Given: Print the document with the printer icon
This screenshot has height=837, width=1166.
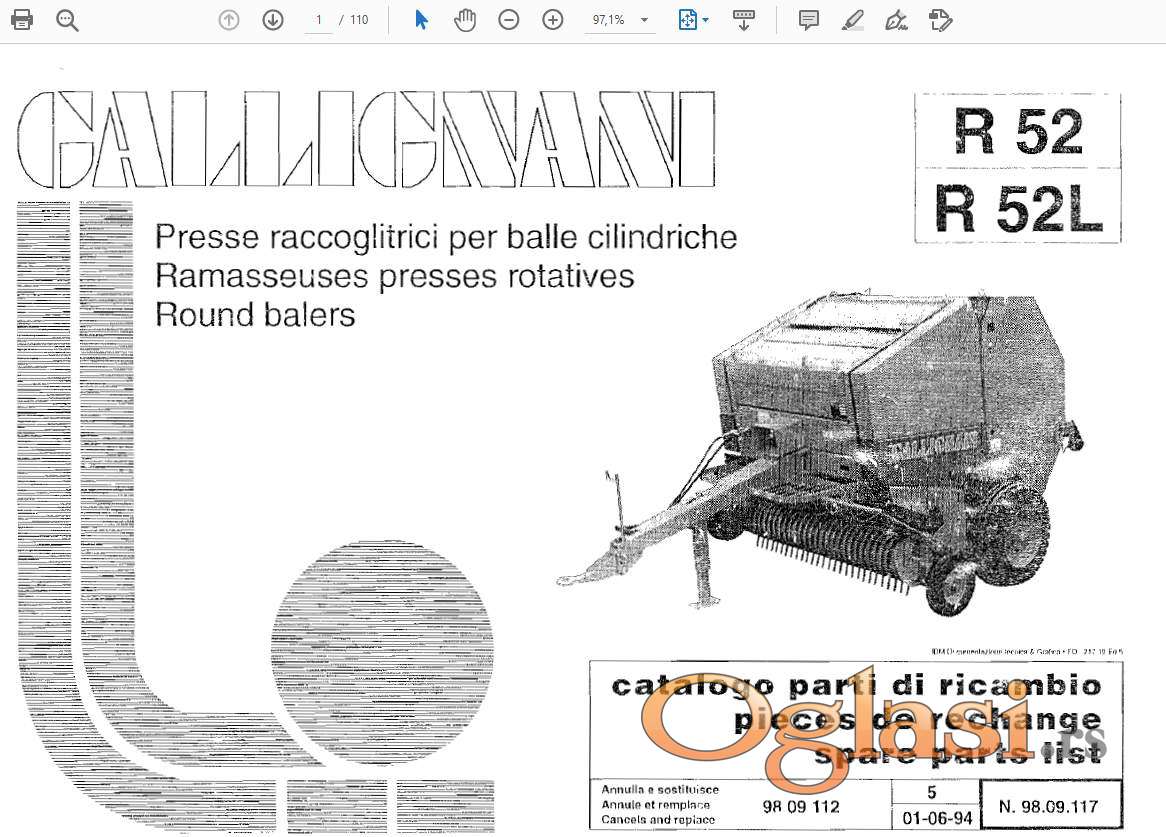Looking at the screenshot, I should click(22, 20).
